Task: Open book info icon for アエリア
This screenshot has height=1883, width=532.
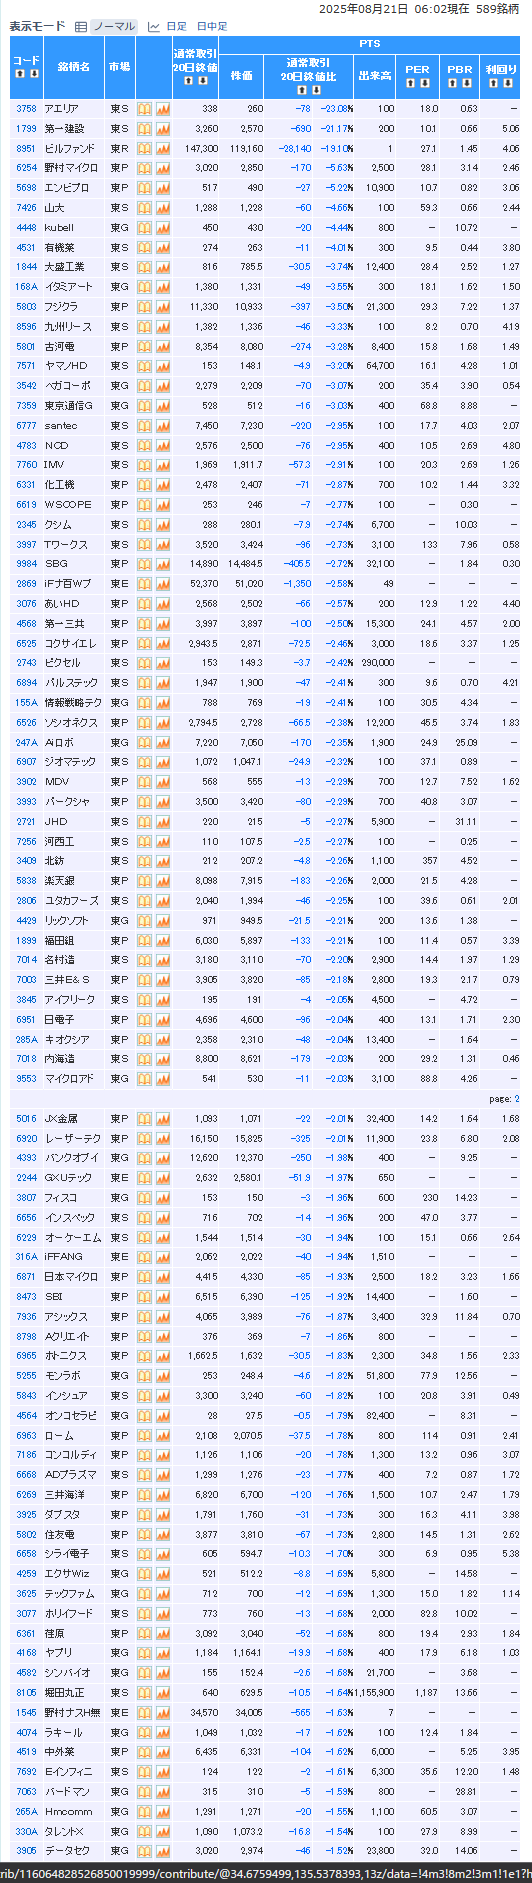Action: point(144,109)
